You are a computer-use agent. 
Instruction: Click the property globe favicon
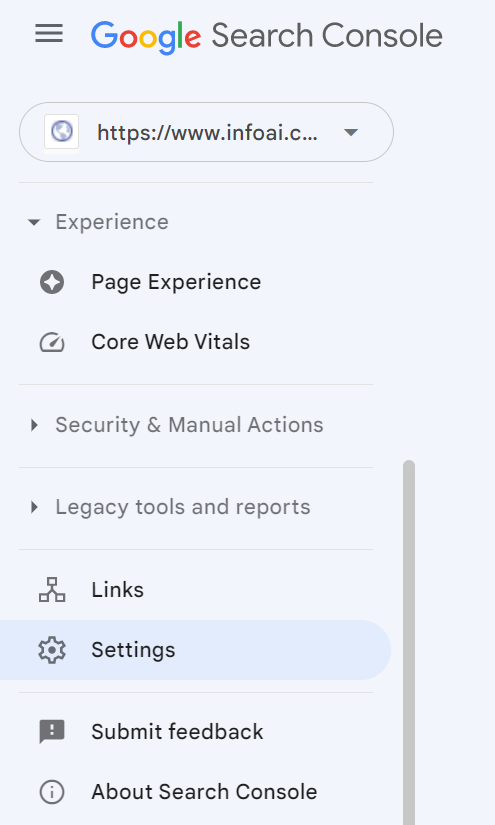tap(62, 132)
